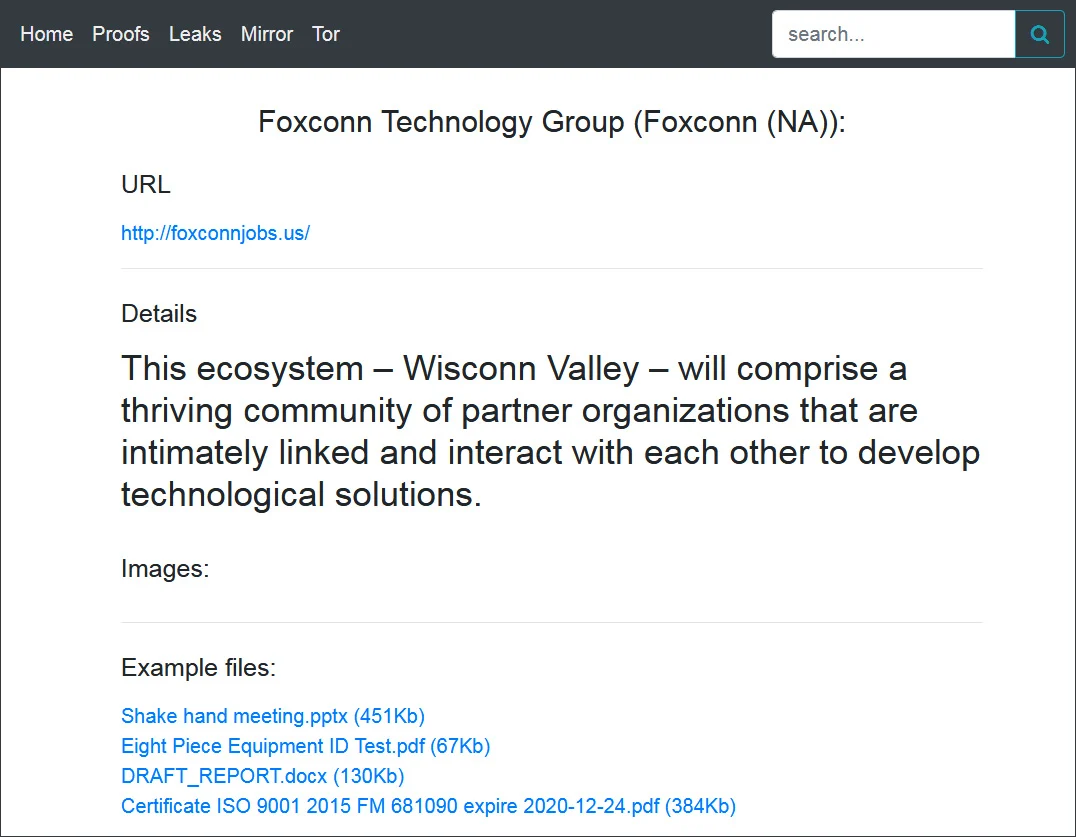The width and height of the screenshot is (1076, 837).
Task: Open the Mirror nav link
Action: pyautogui.click(x=267, y=34)
